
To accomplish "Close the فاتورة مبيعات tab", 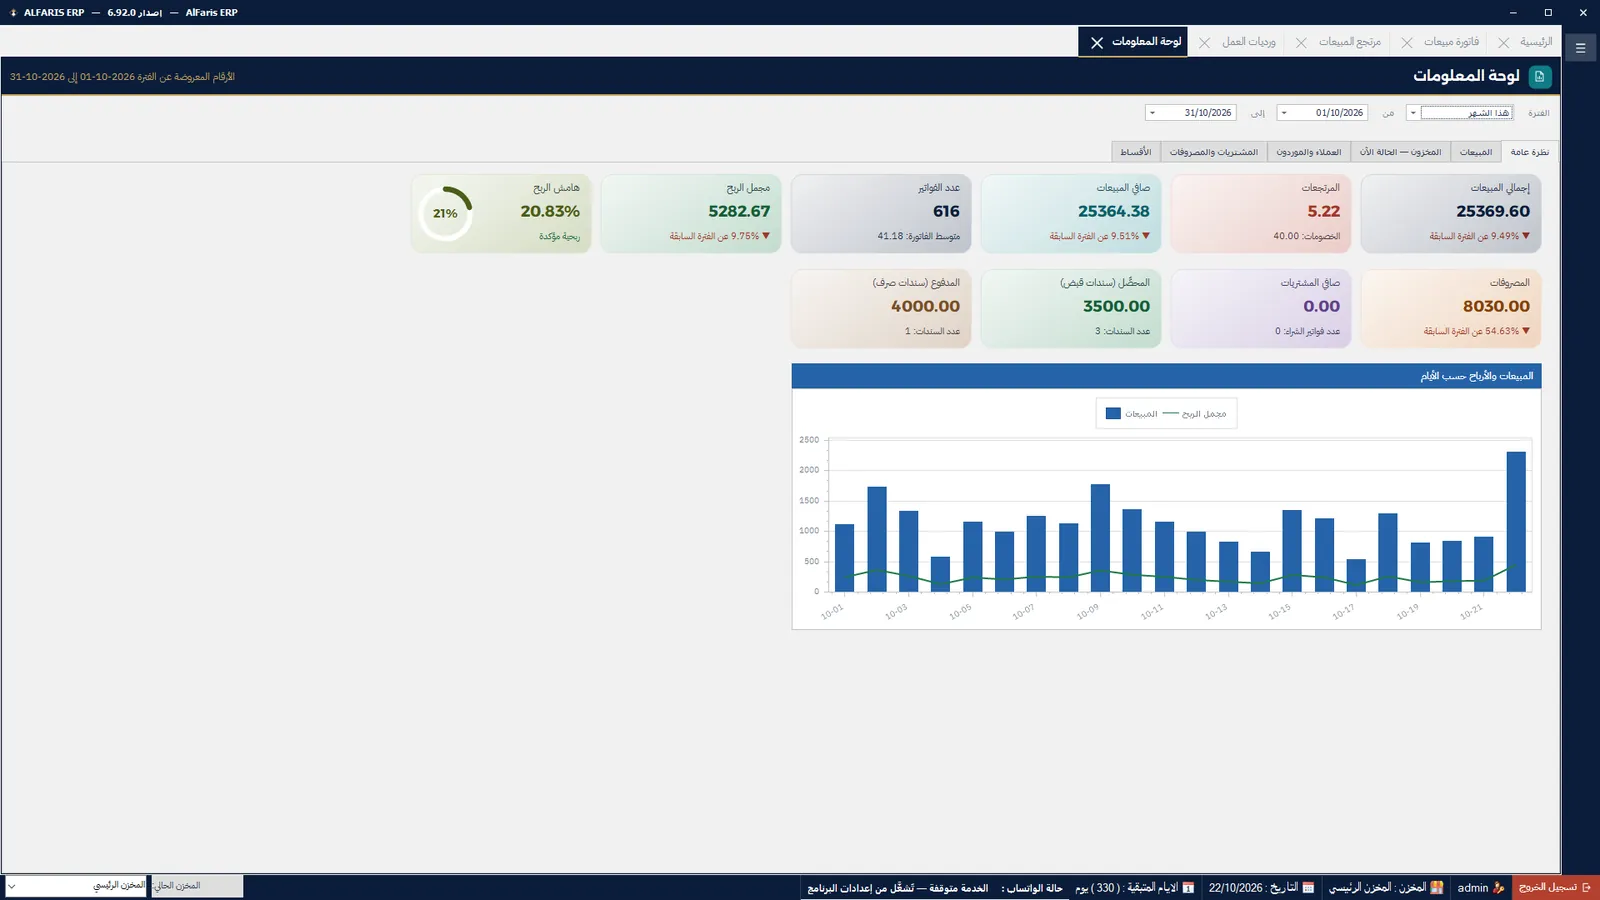I will click(x=1407, y=42).
